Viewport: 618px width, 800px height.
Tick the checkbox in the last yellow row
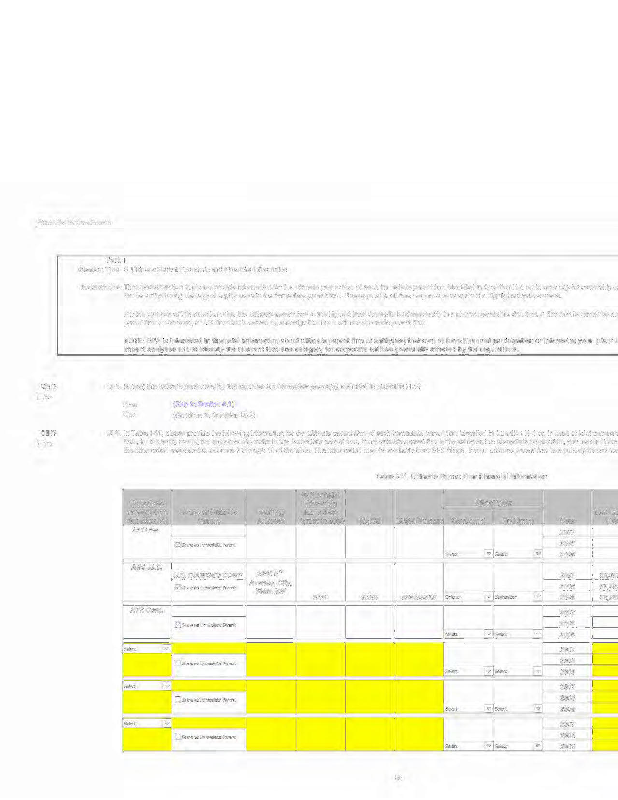click(x=179, y=736)
